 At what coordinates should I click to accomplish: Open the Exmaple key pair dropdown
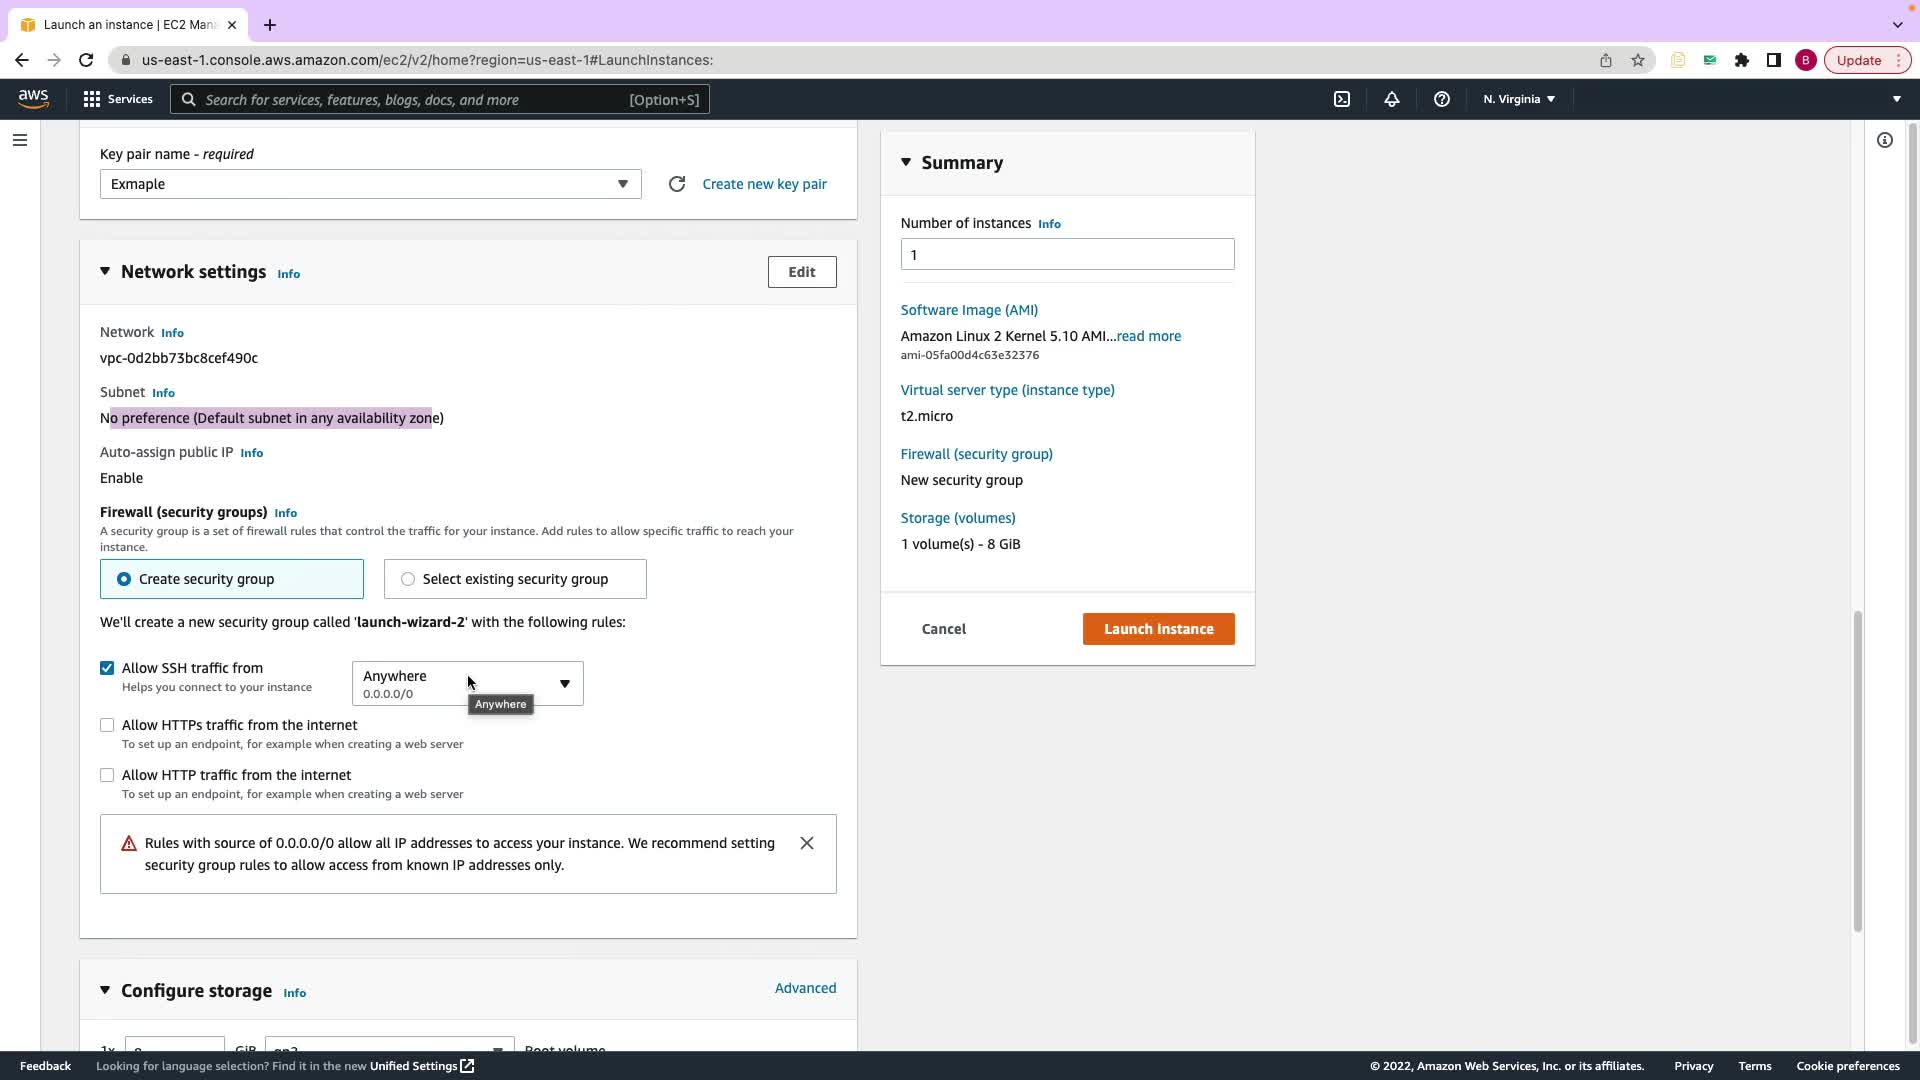pos(370,184)
